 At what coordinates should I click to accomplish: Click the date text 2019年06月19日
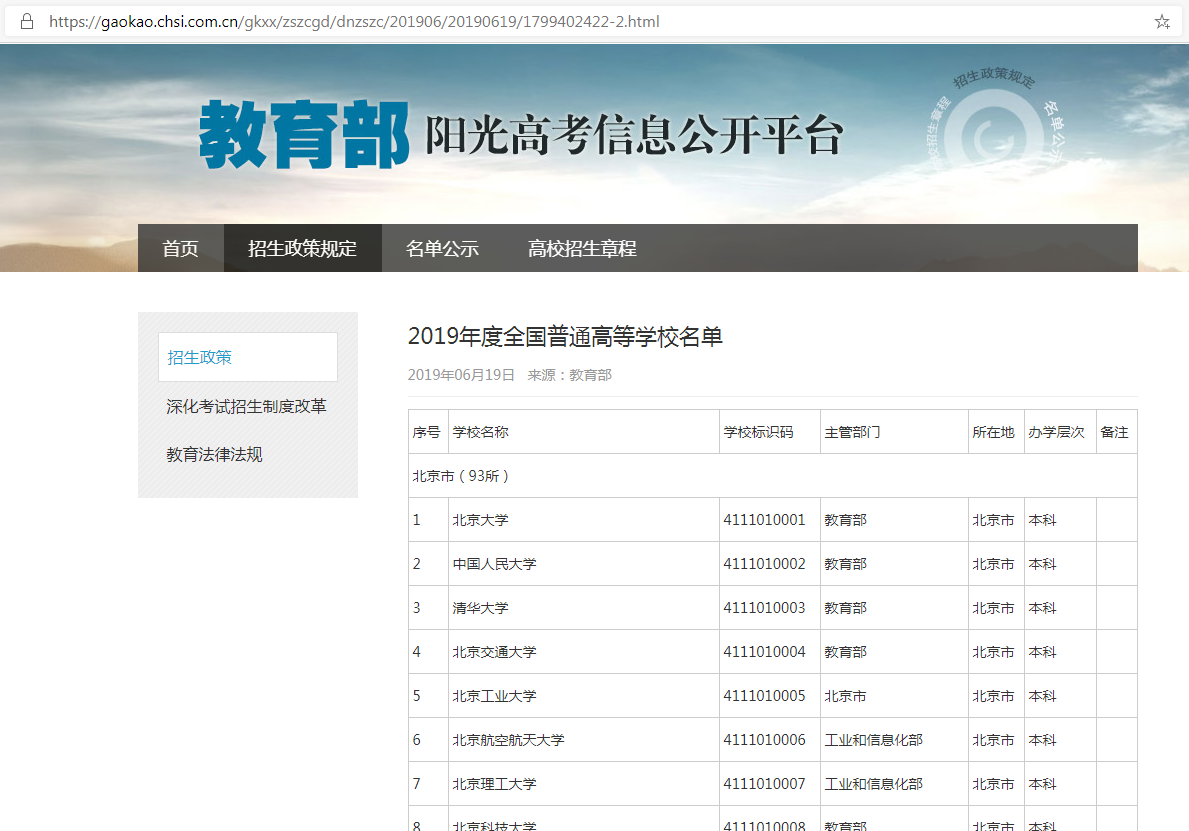pos(461,375)
